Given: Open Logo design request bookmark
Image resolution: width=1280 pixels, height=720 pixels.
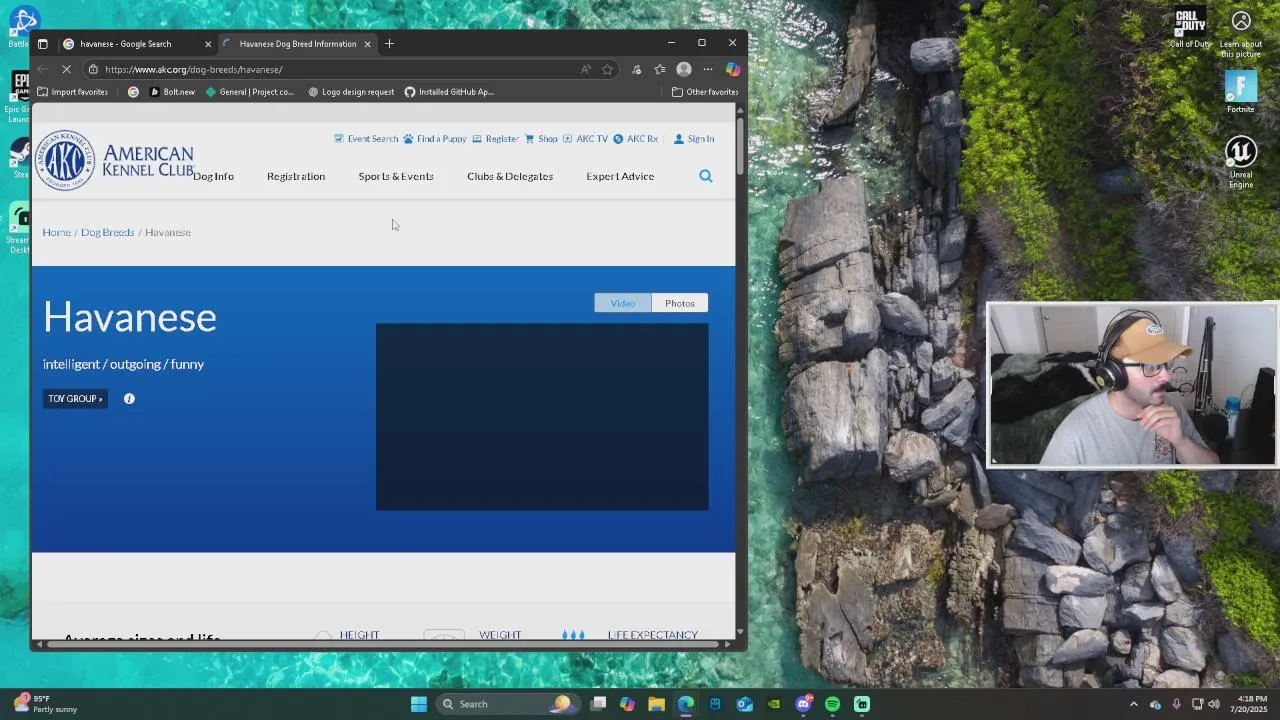Looking at the screenshot, I should pyautogui.click(x=351, y=92).
